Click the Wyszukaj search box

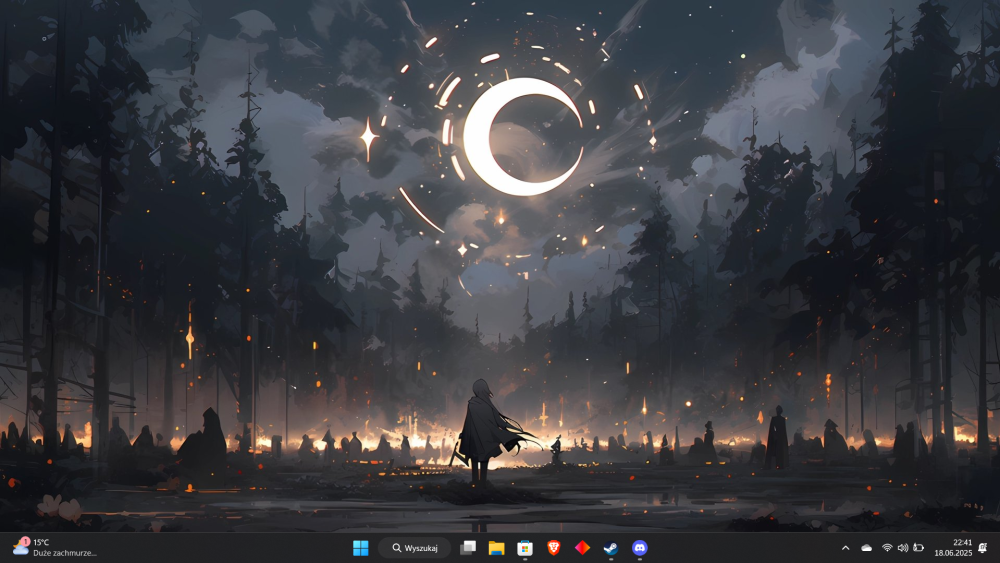point(415,548)
